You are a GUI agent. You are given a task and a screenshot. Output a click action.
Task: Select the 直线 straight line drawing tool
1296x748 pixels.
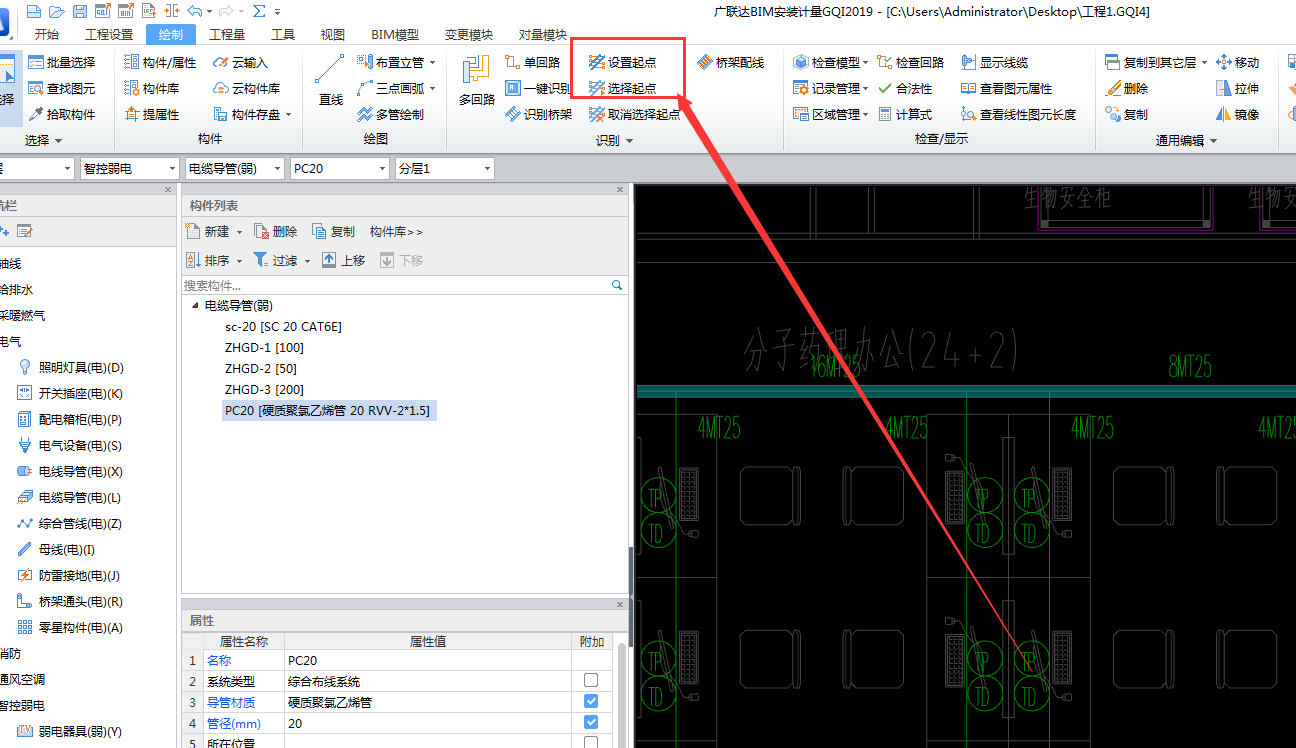(330, 80)
